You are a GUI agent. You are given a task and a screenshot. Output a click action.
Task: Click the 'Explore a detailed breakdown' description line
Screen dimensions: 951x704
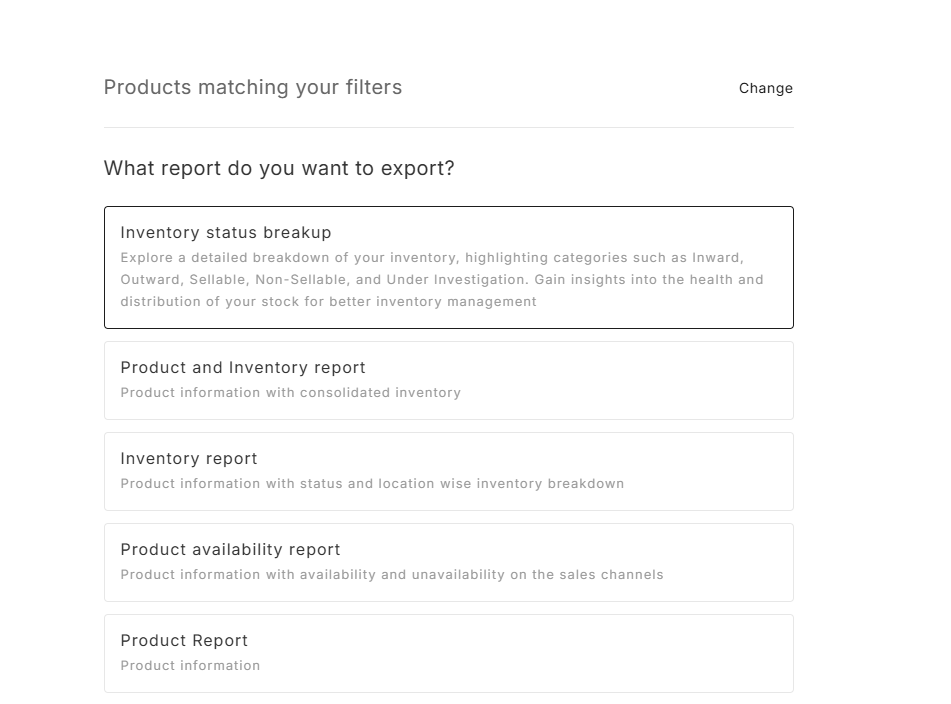432,258
